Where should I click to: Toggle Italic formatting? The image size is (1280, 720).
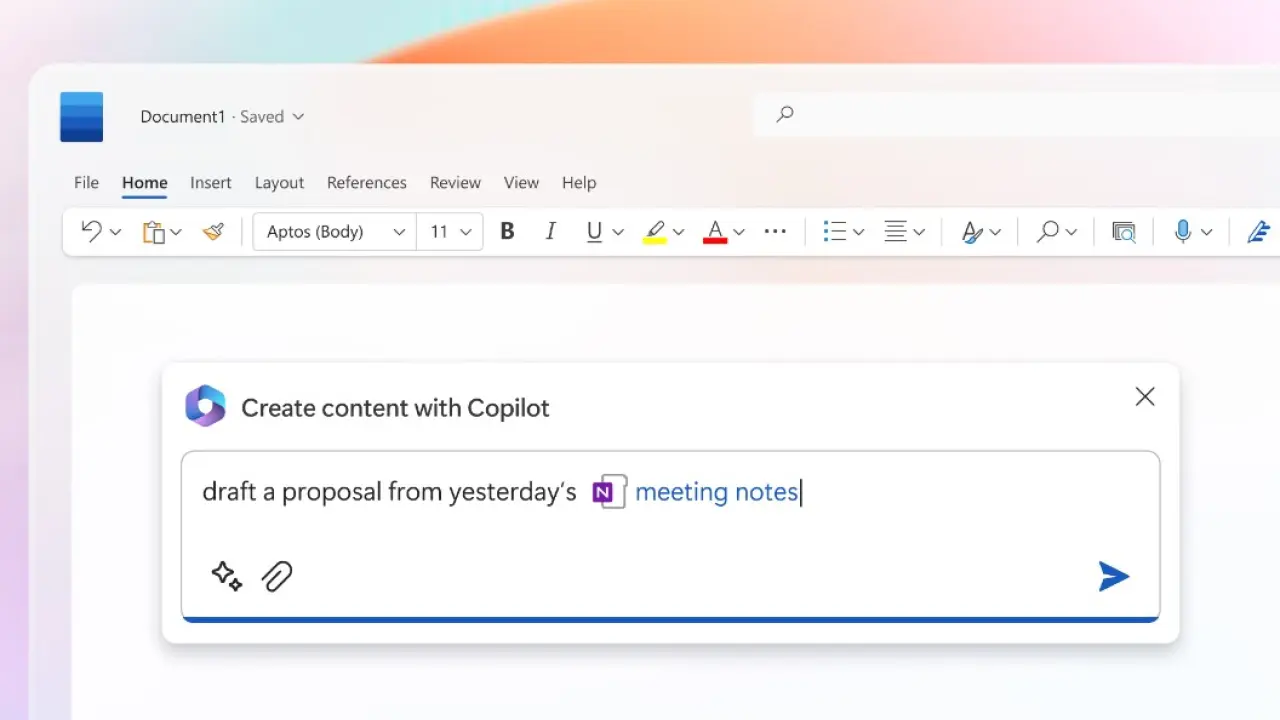[550, 232]
